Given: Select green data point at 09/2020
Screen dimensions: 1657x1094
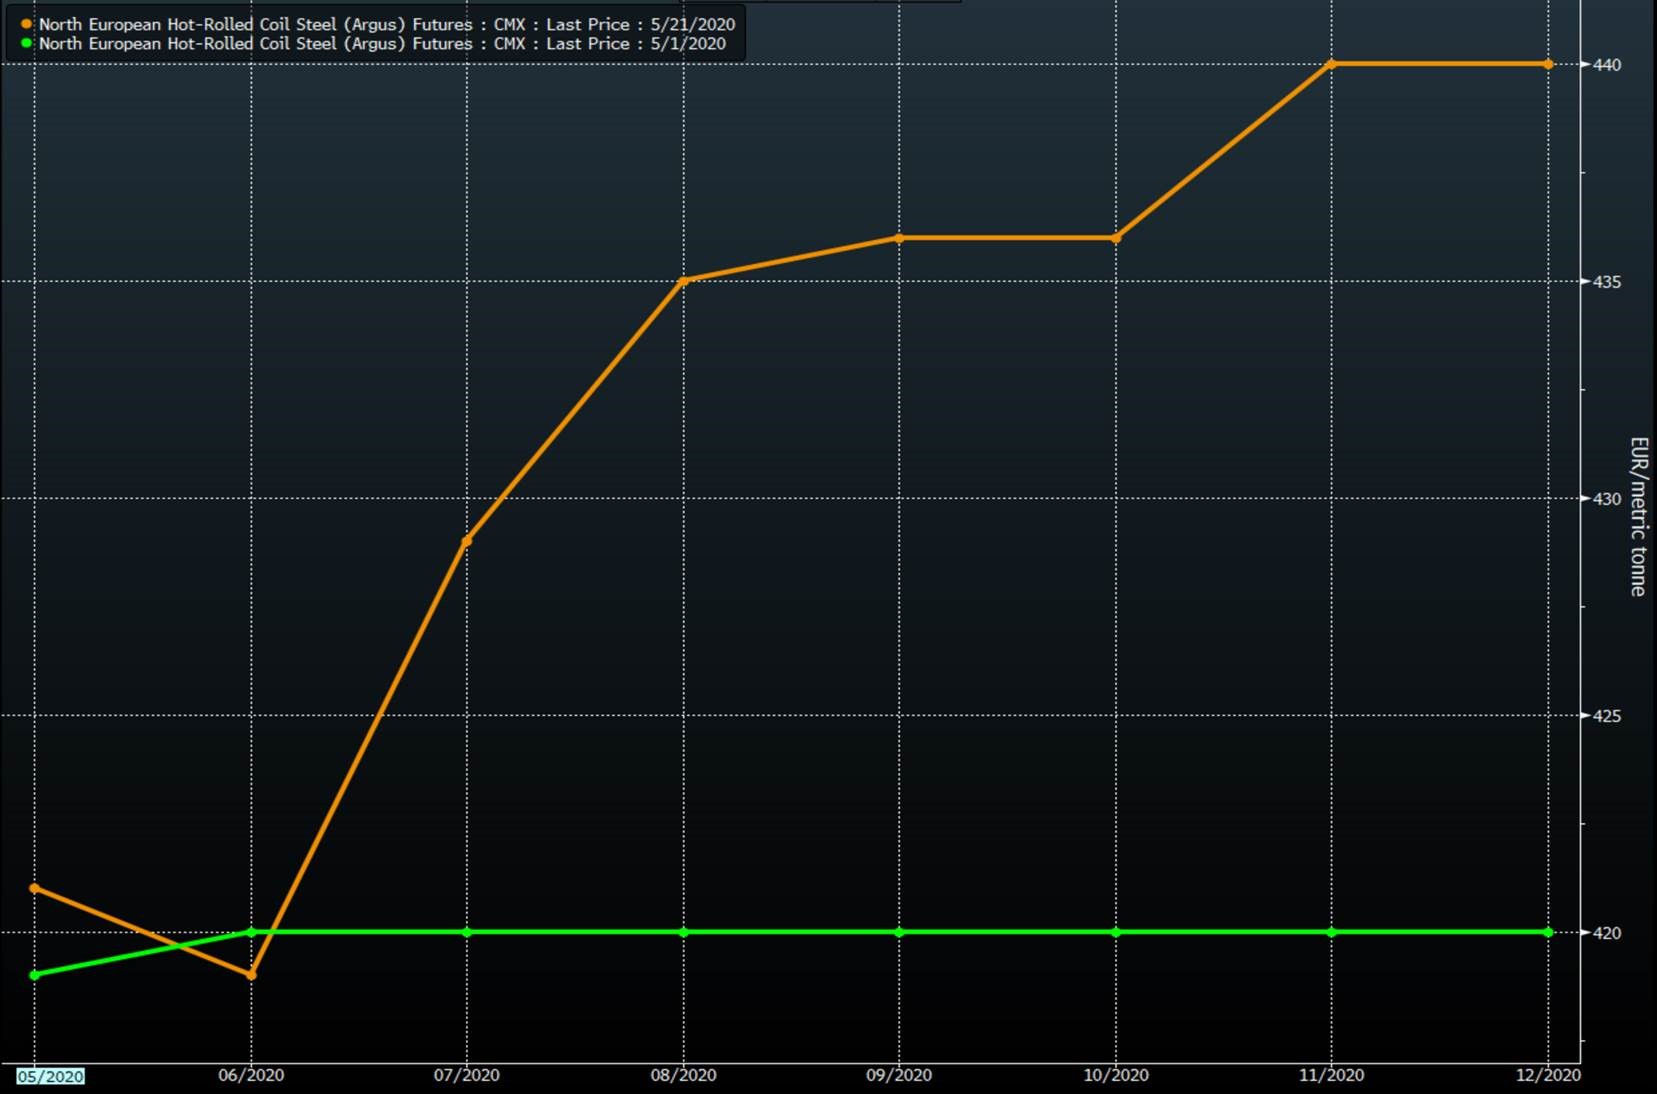Looking at the screenshot, I should click(899, 932).
